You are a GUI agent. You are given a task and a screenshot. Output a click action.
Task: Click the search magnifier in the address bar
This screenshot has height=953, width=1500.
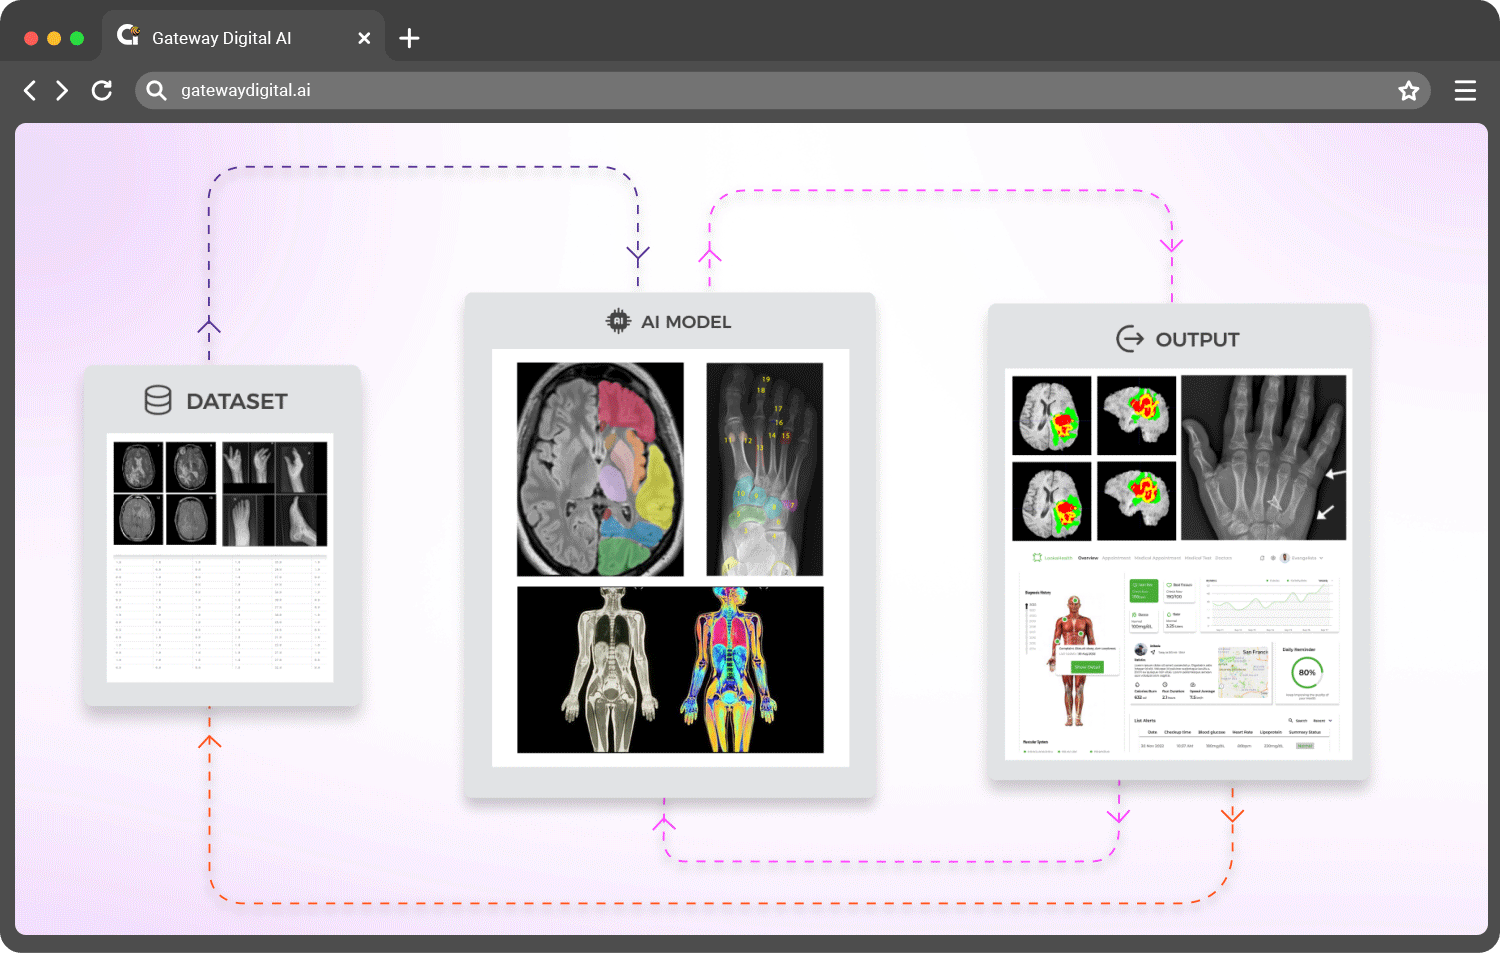tap(156, 91)
